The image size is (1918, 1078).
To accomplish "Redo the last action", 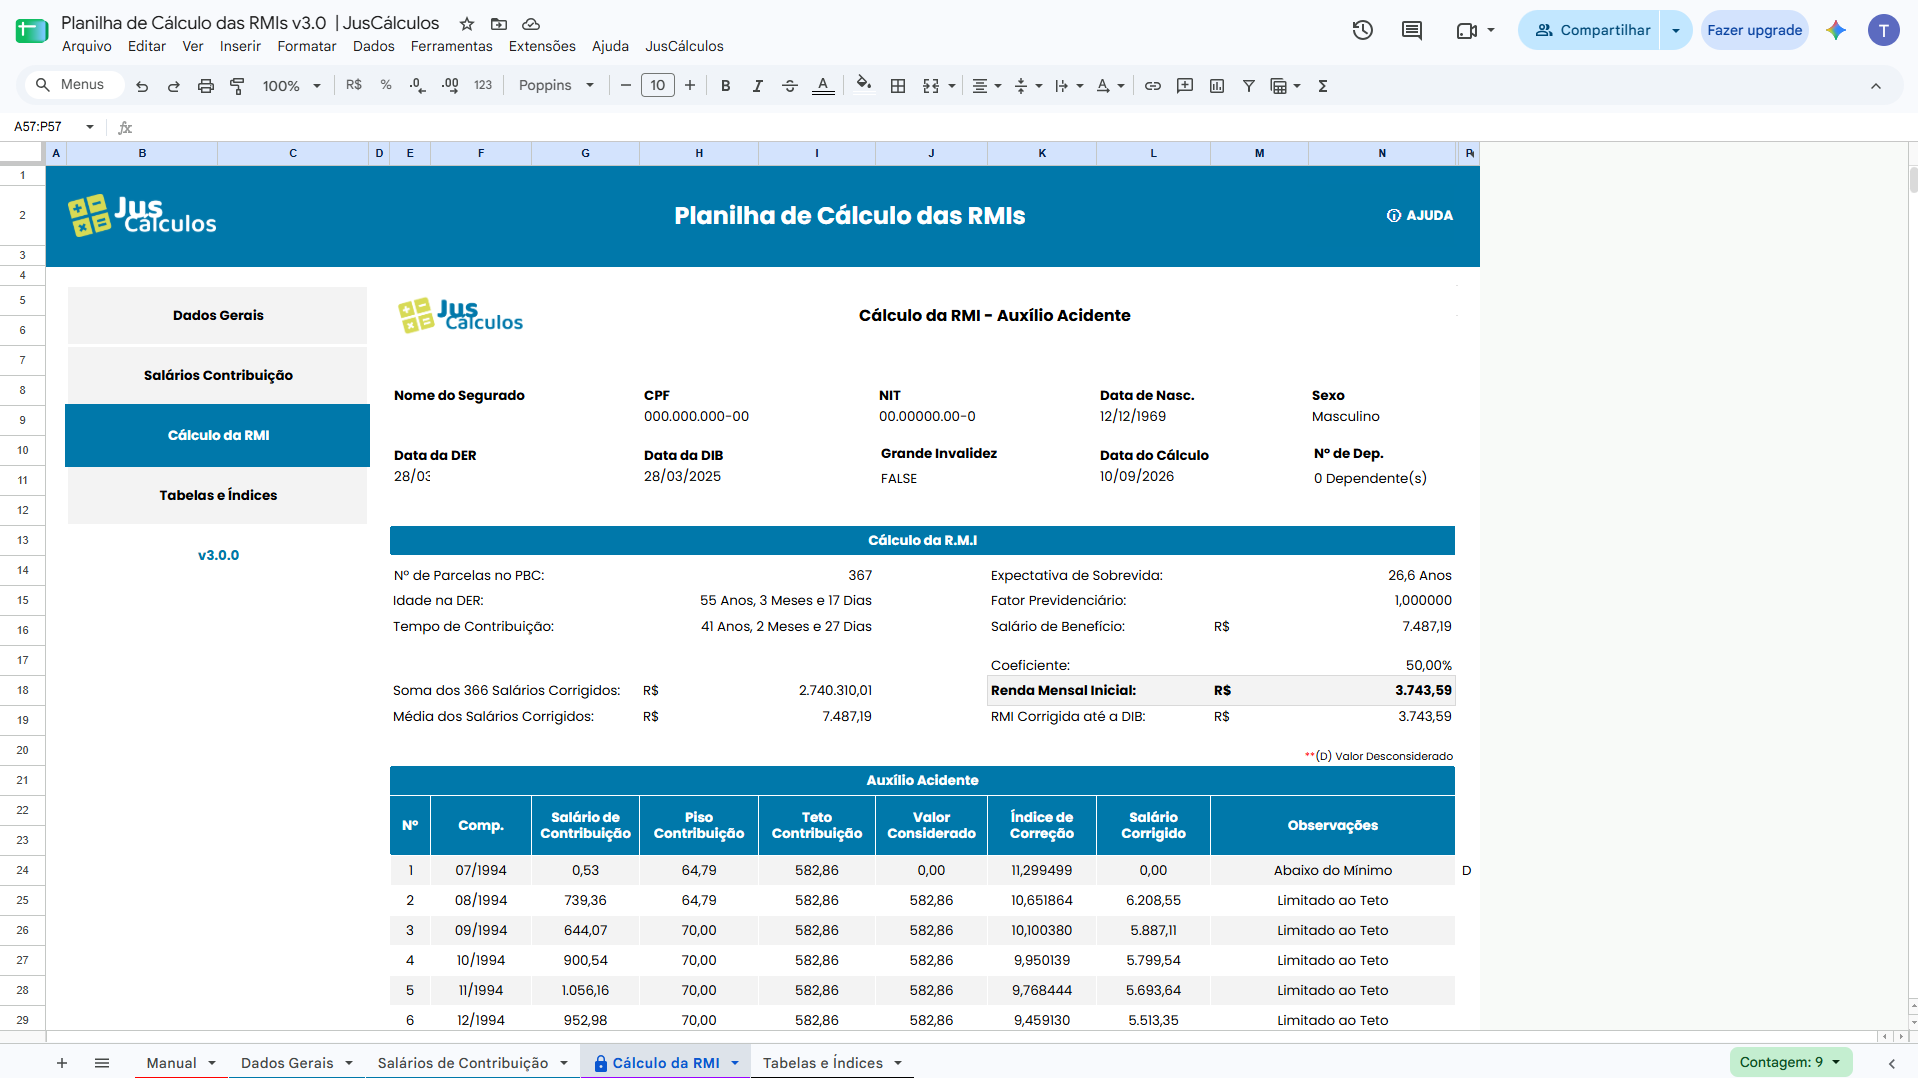I will pos(173,86).
